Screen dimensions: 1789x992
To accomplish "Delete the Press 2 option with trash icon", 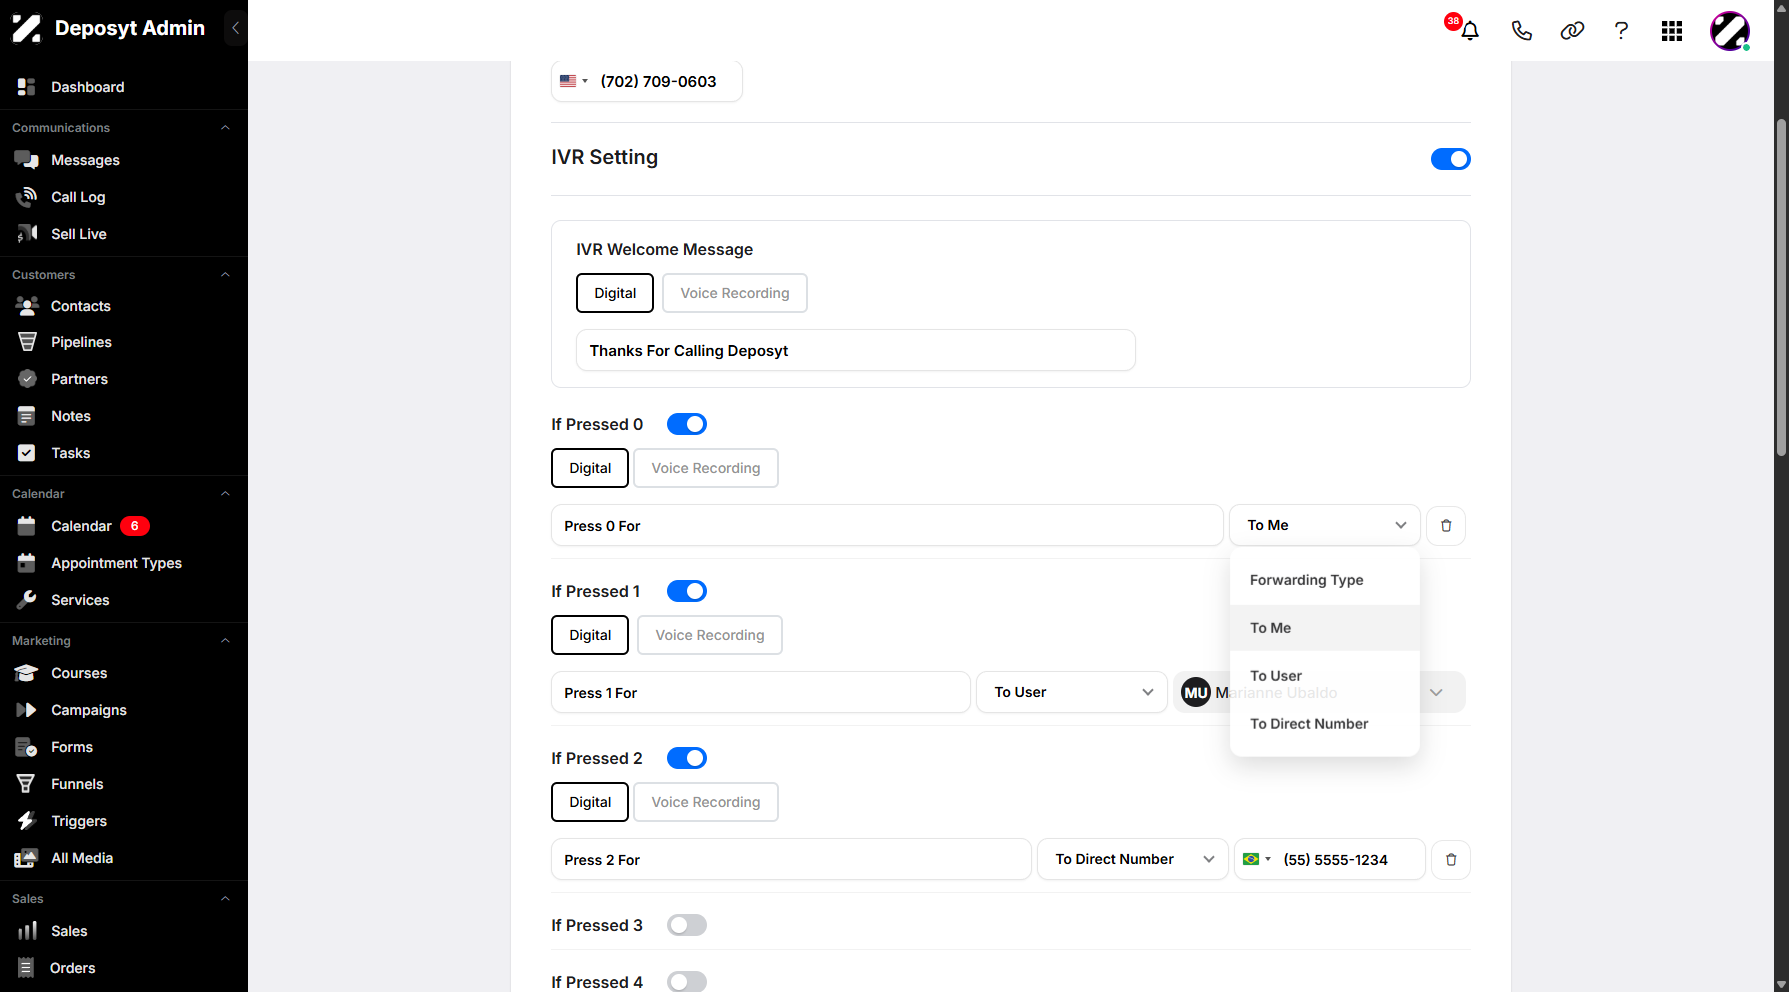I will [x=1451, y=860].
